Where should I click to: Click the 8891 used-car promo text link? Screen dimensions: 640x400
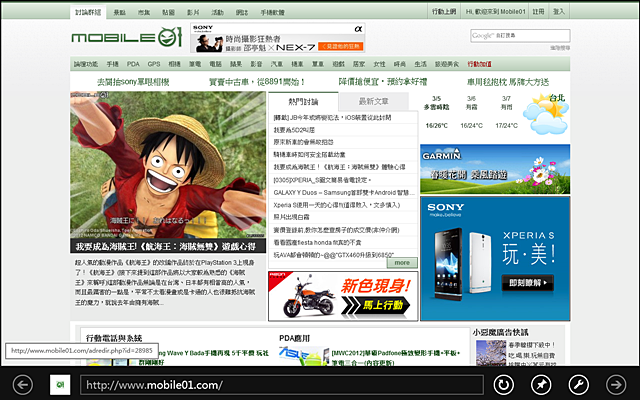(x=257, y=82)
